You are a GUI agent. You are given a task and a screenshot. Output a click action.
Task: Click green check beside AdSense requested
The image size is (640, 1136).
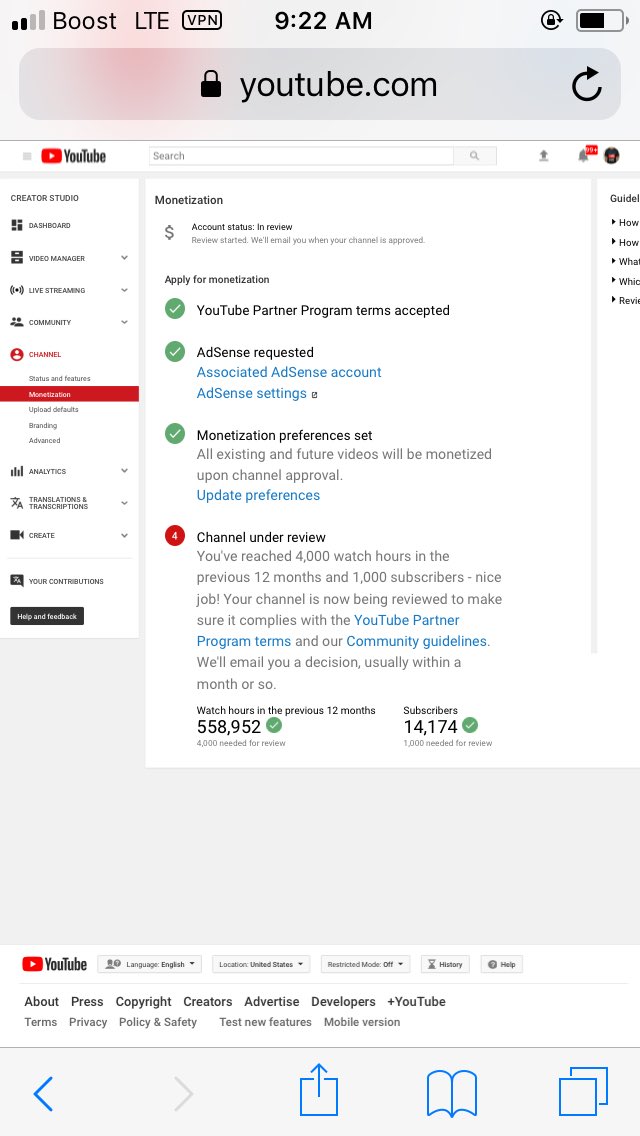(x=175, y=351)
